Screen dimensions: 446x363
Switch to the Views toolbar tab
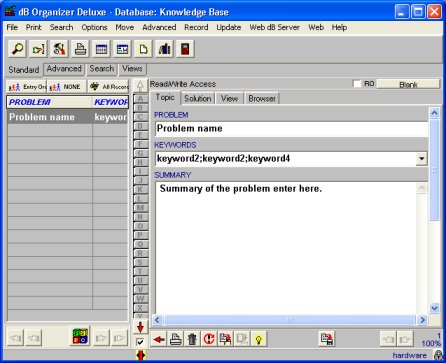pos(132,69)
